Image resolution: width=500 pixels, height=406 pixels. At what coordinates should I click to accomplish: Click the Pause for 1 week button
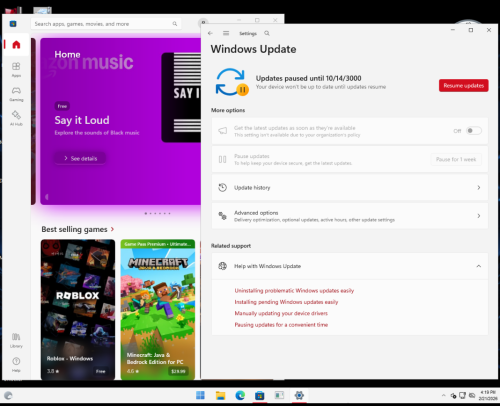pyautogui.click(x=456, y=159)
